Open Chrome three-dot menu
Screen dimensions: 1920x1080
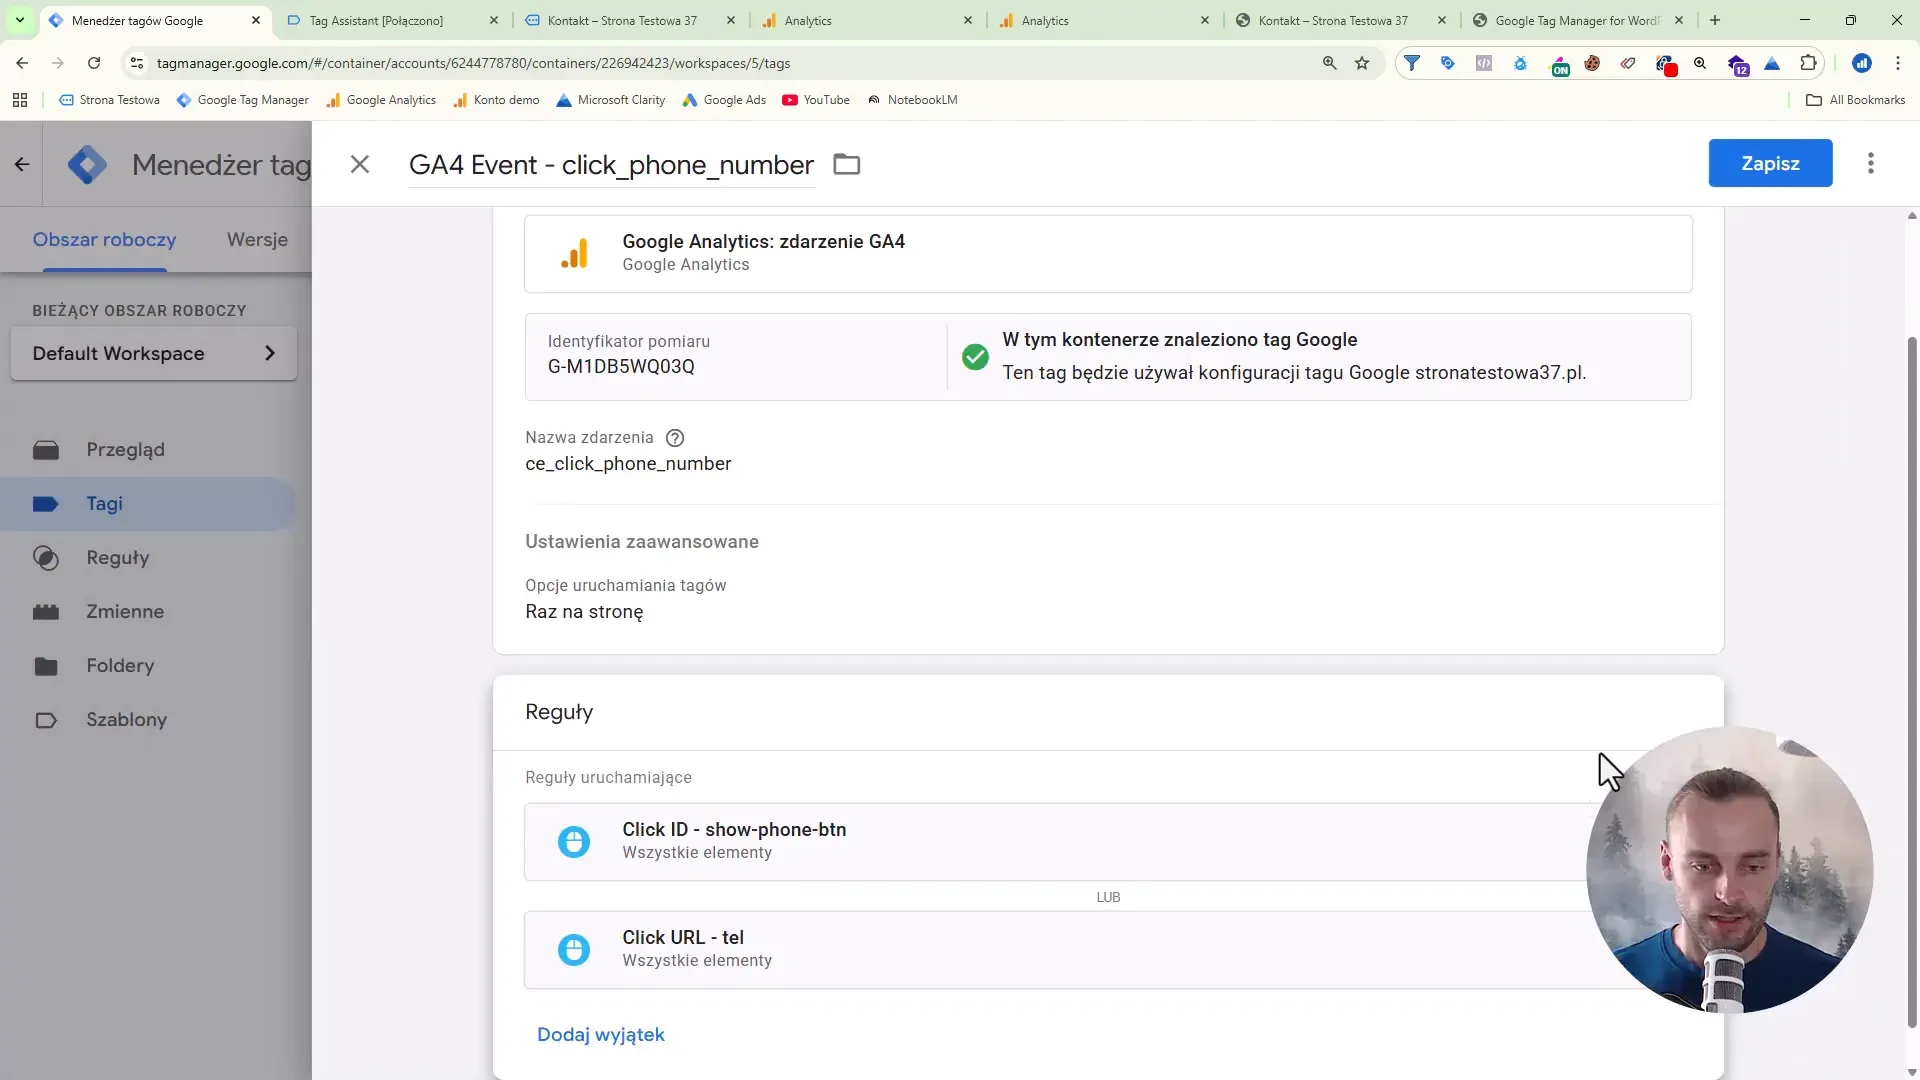pos(1898,63)
